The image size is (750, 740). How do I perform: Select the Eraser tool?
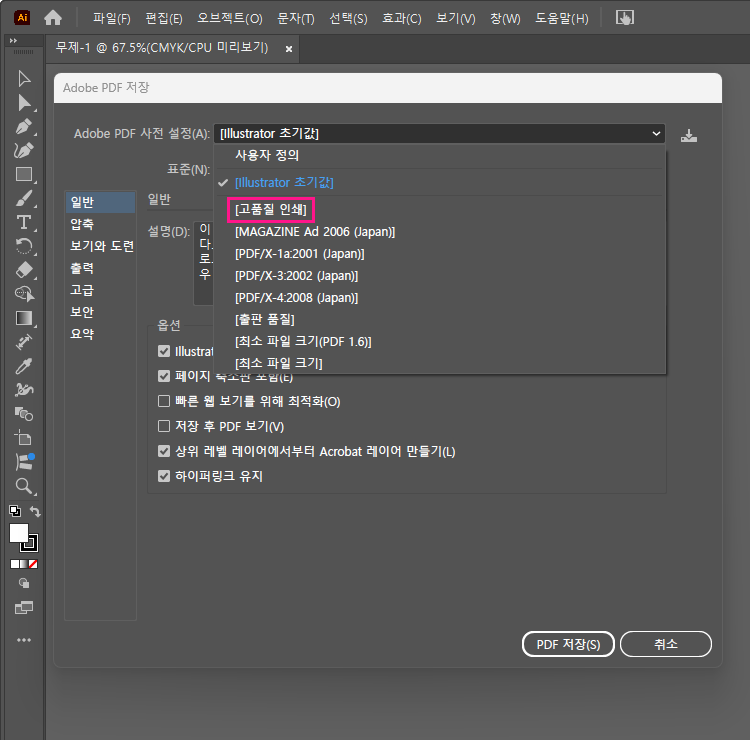click(x=24, y=270)
